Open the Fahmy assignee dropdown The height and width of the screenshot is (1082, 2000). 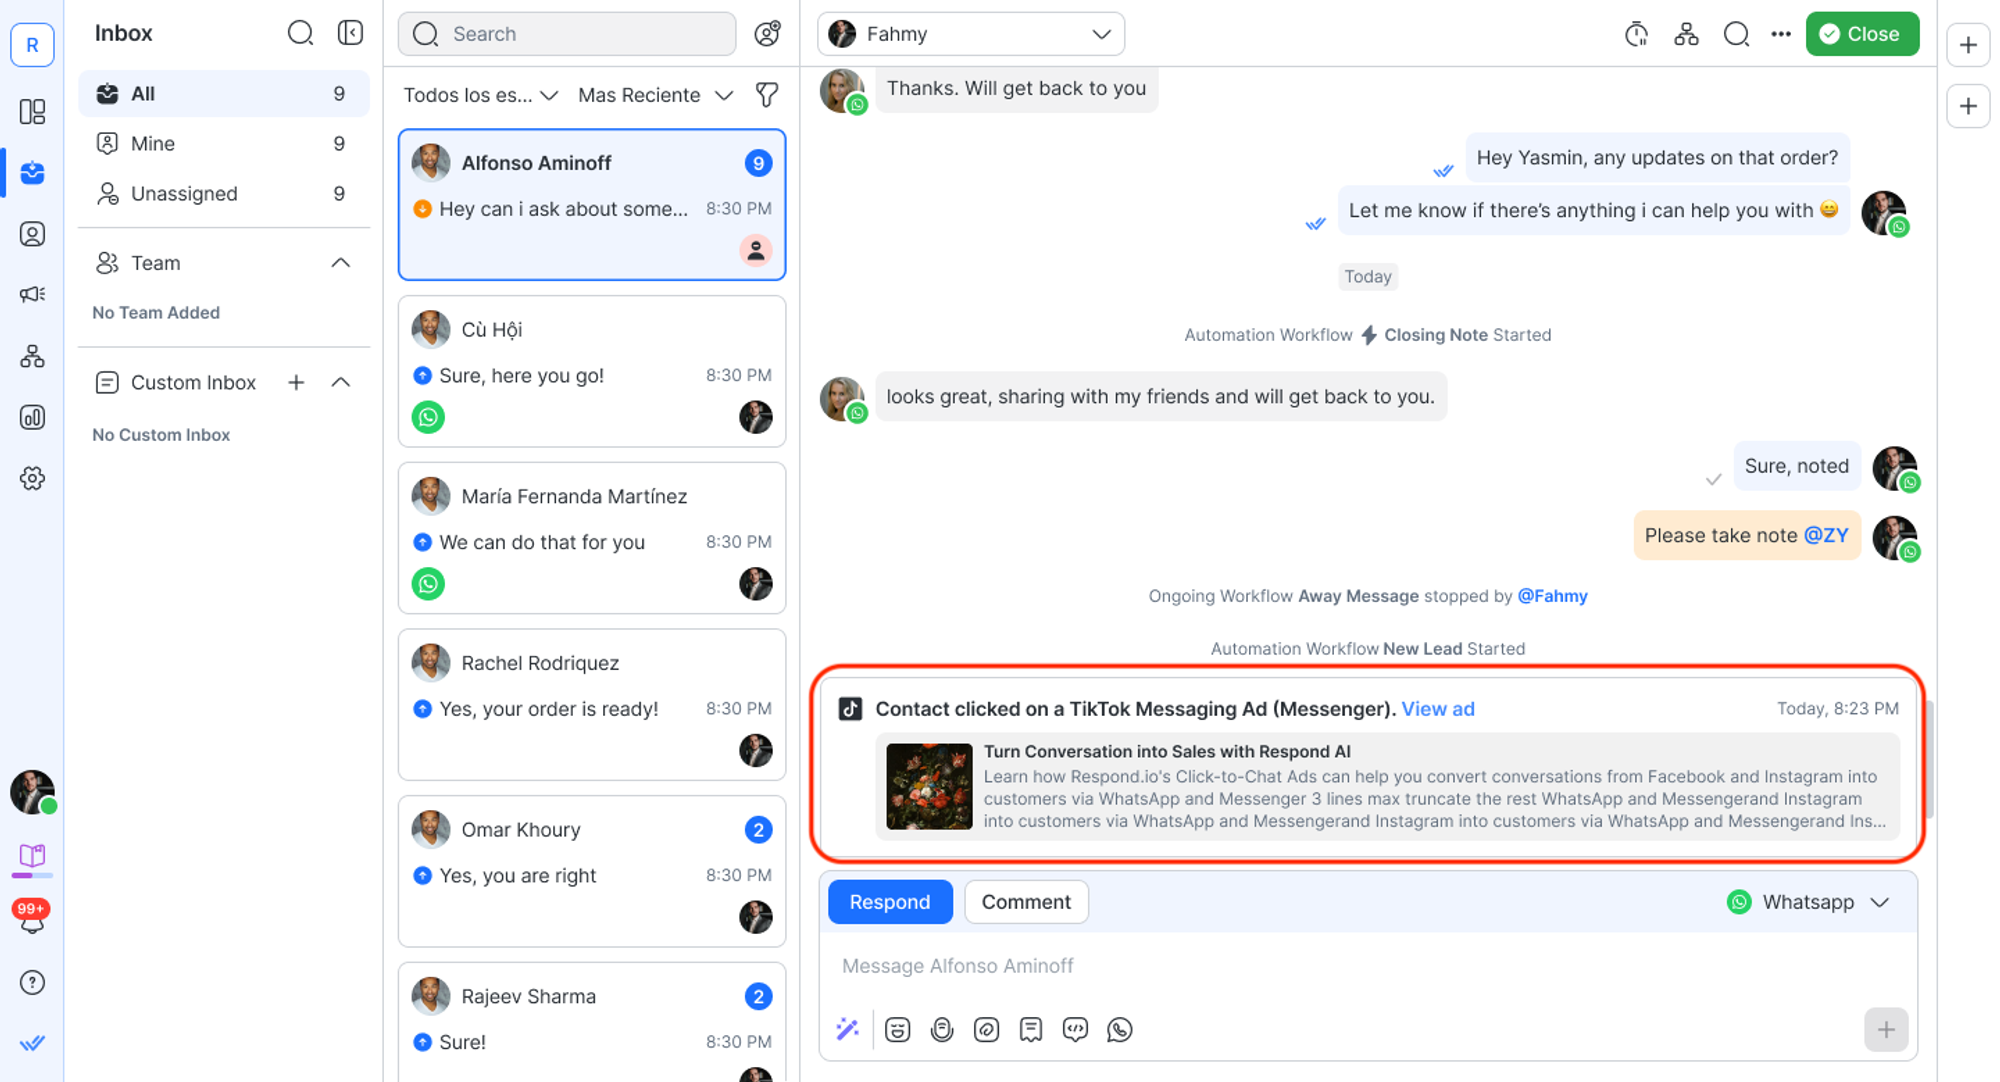click(x=970, y=33)
